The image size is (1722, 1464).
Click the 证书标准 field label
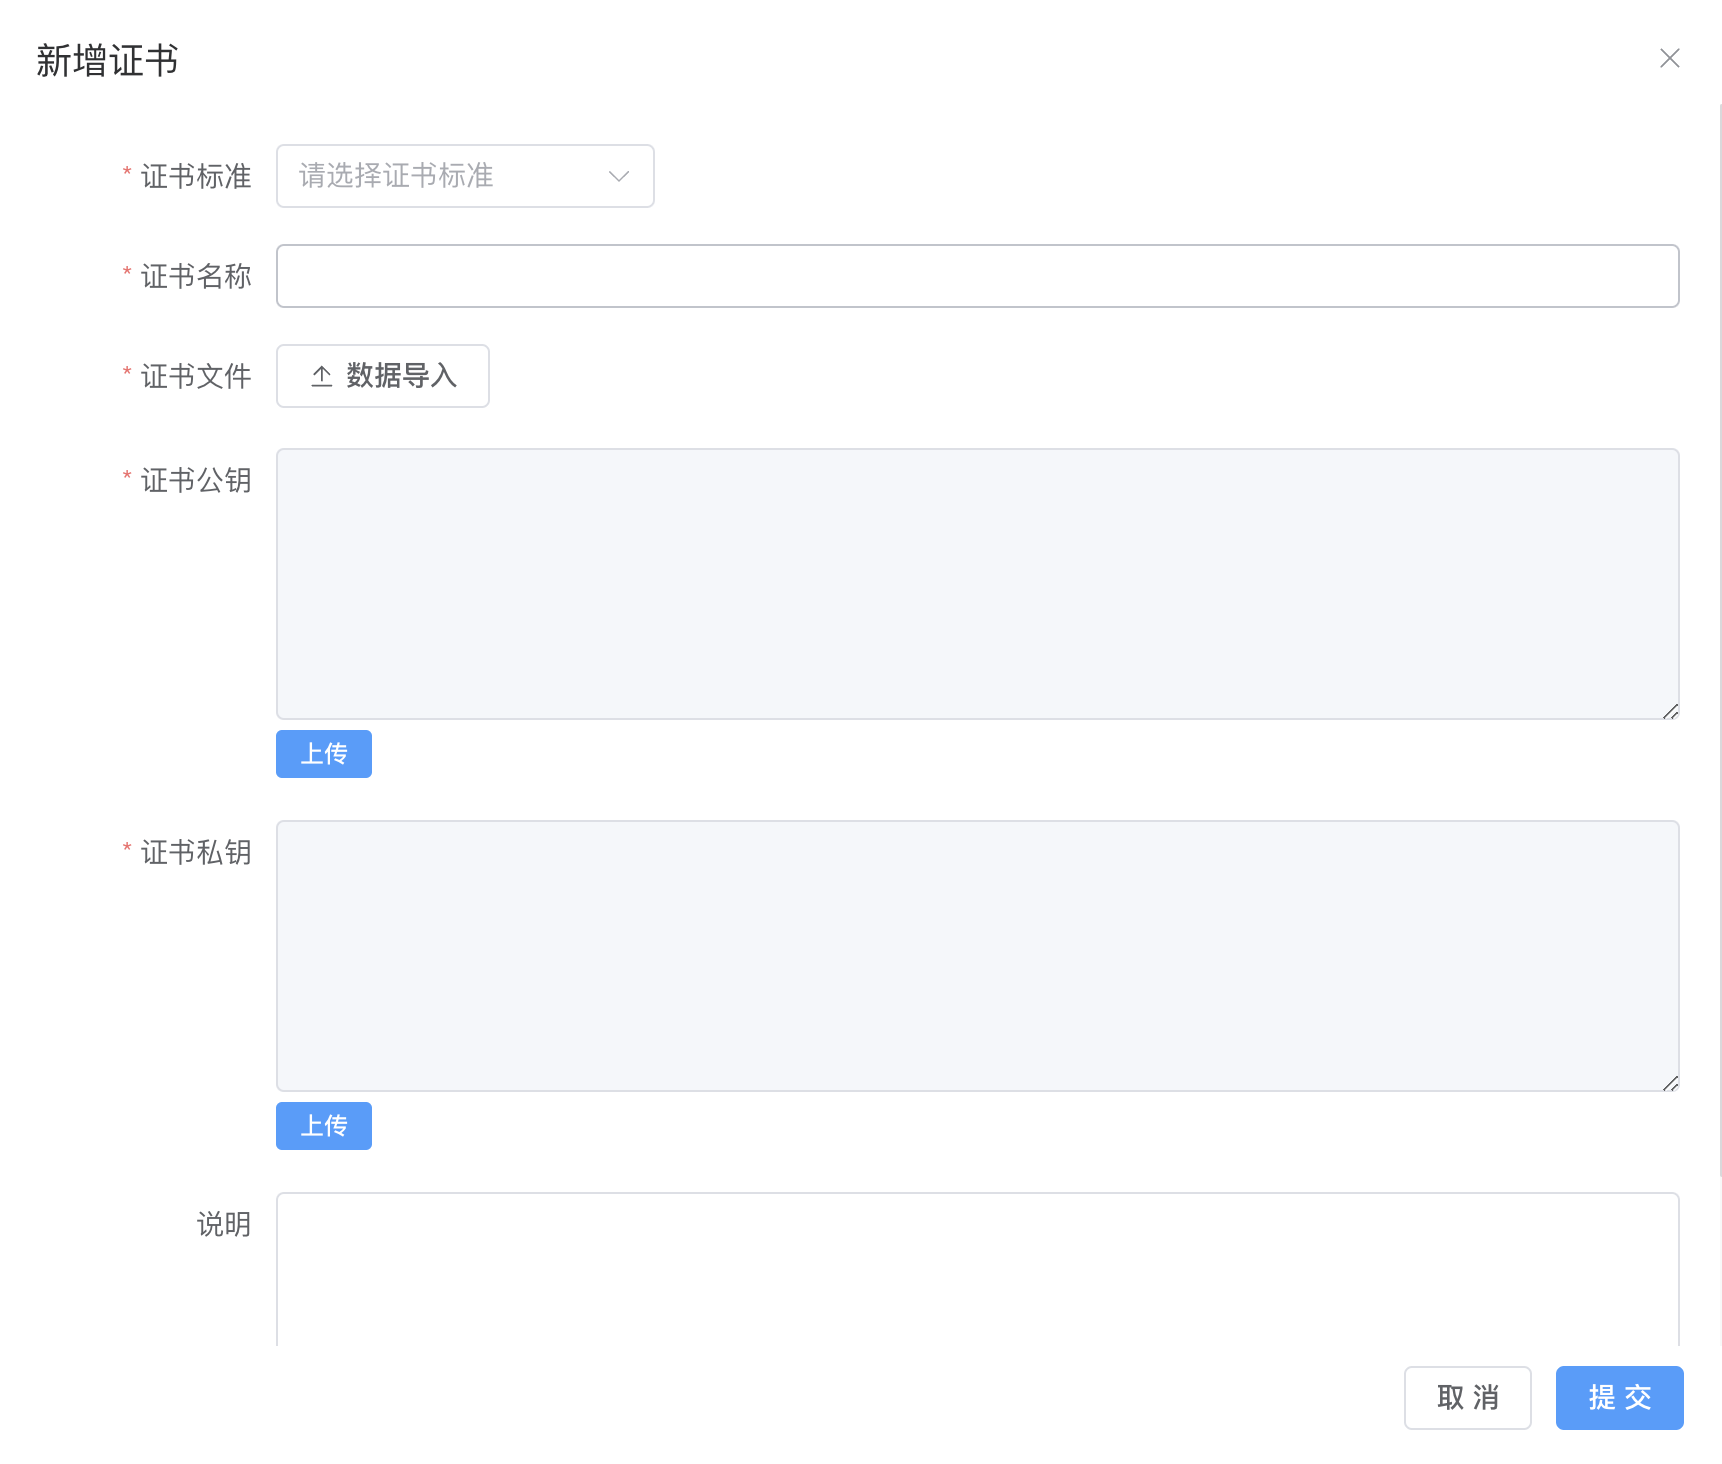tap(196, 177)
